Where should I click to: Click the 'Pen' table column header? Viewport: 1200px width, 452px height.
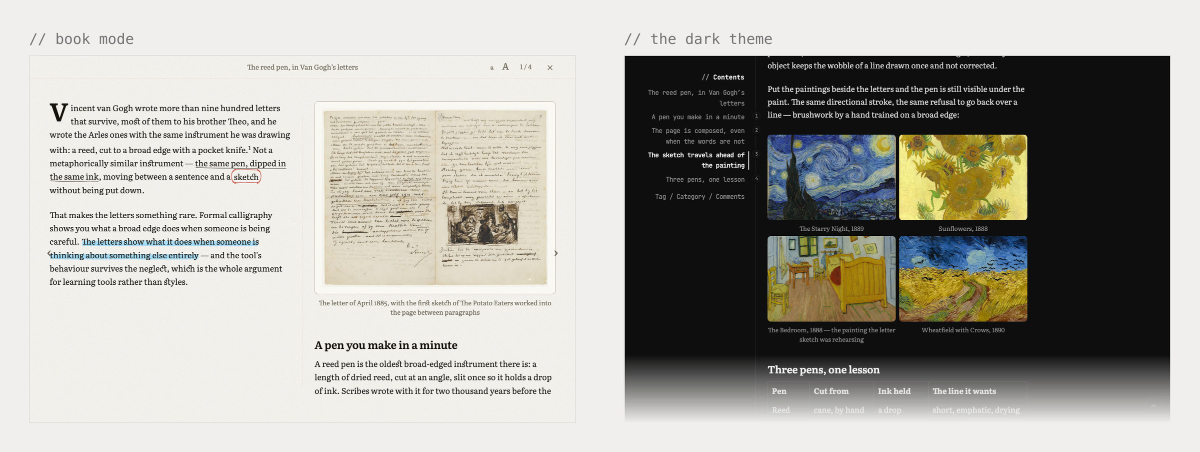pyautogui.click(x=779, y=391)
